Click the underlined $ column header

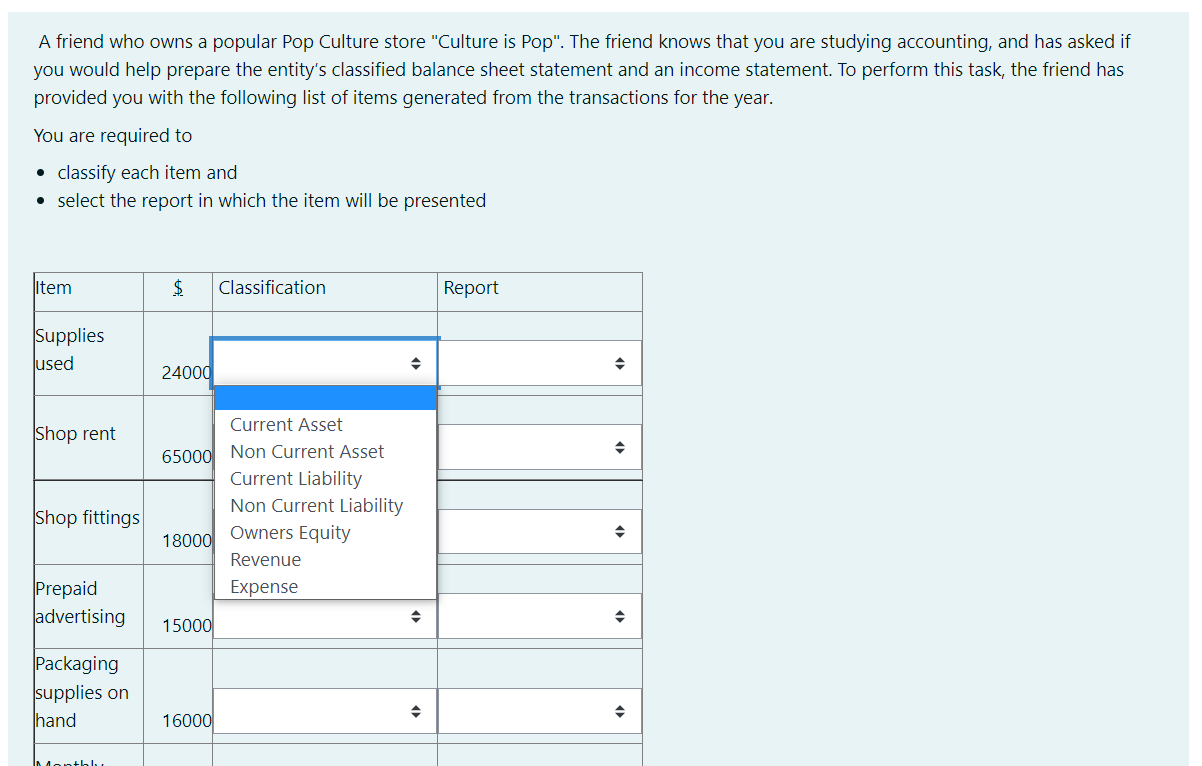178,288
